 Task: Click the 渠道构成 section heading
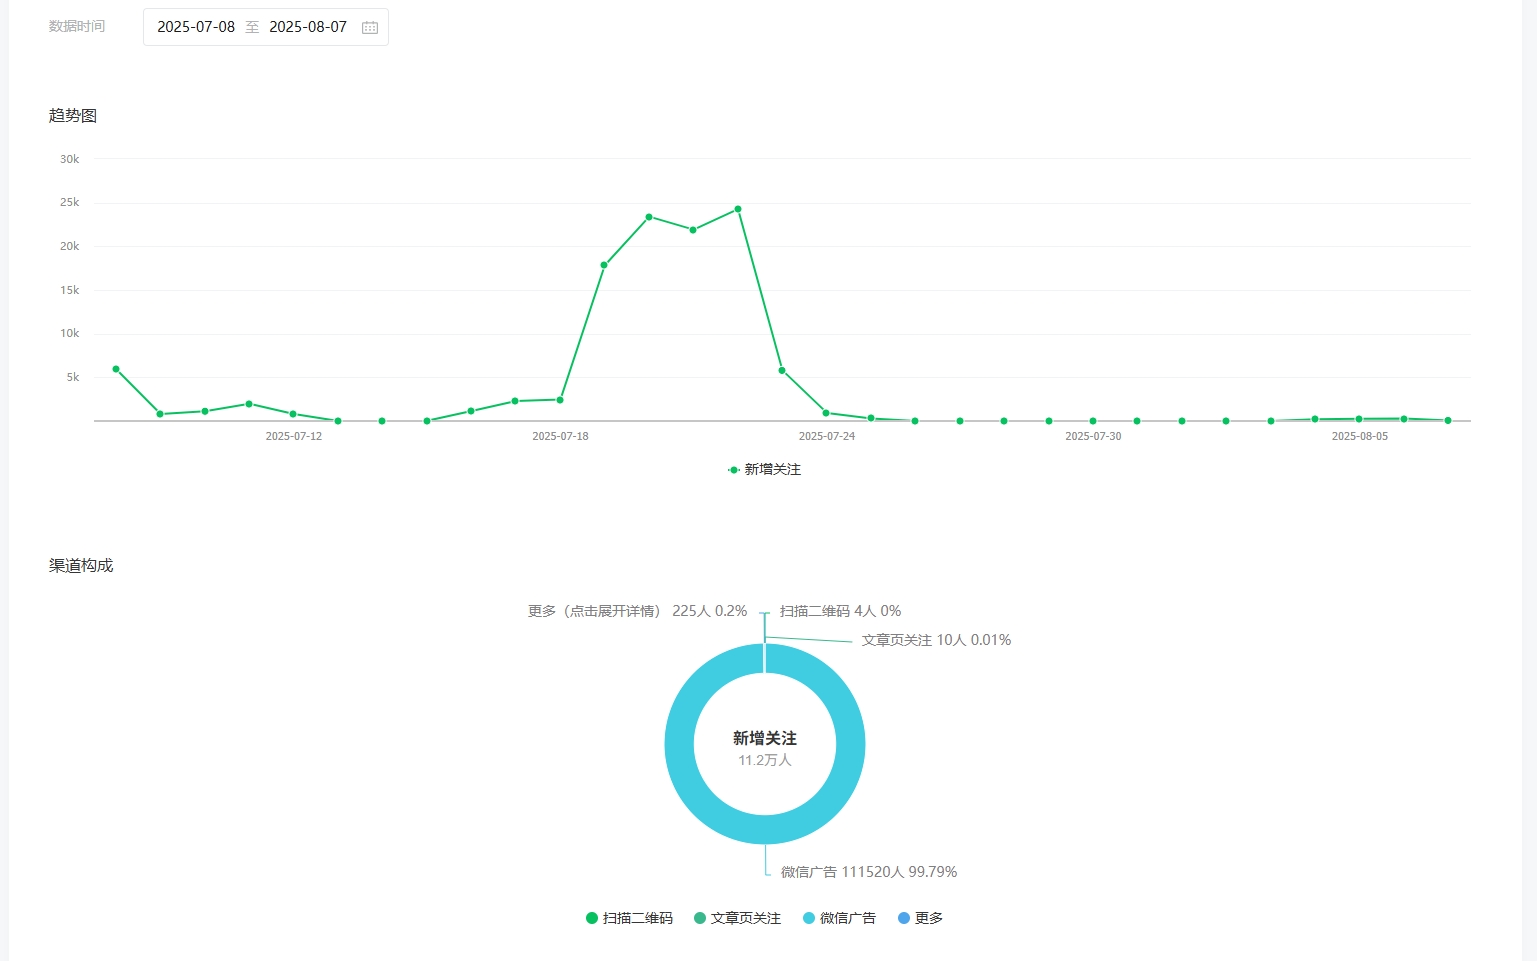click(x=81, y=566)
